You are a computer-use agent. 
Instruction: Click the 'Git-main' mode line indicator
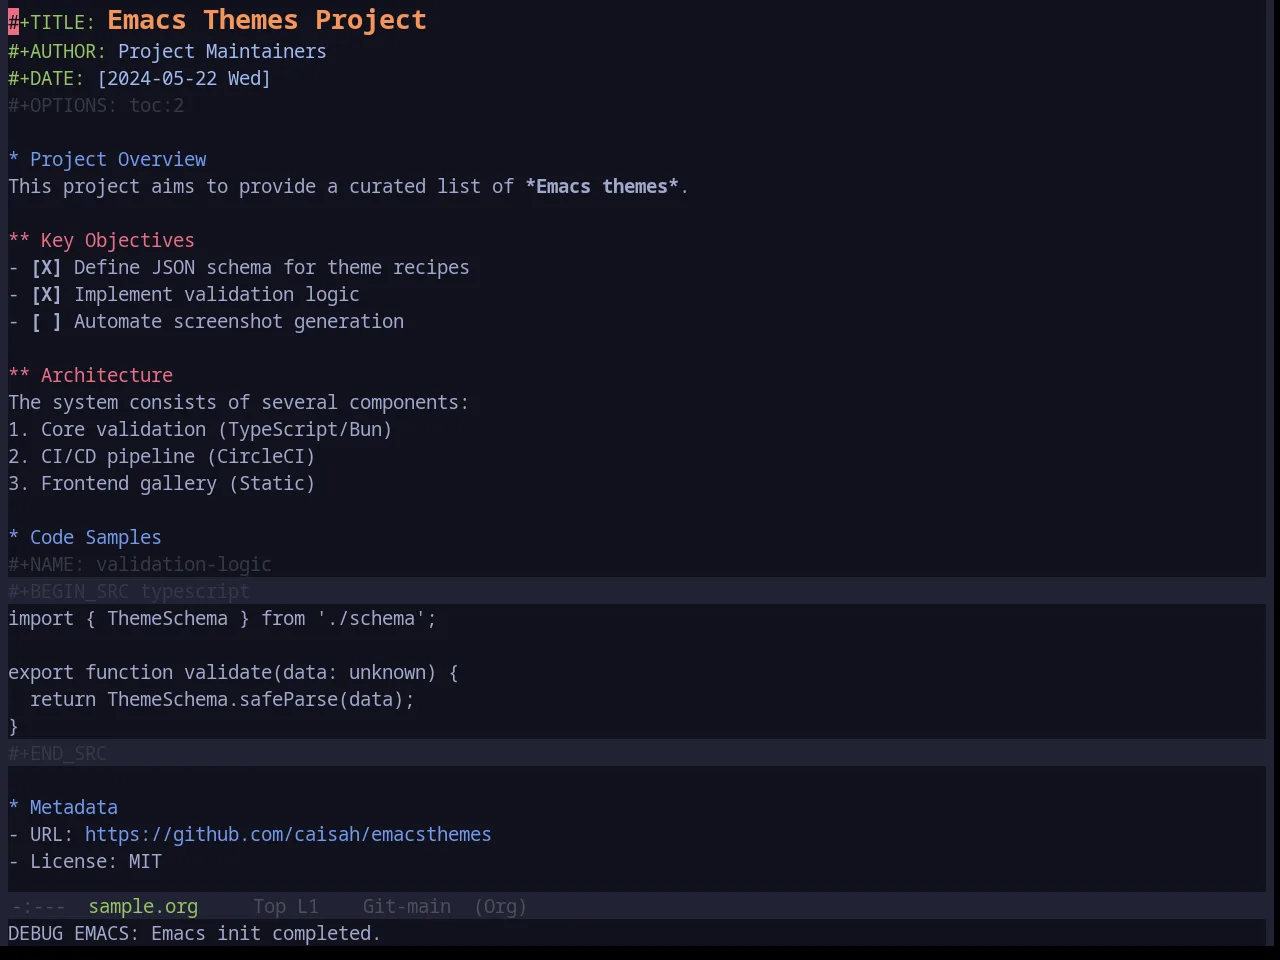tap(407, 907)
